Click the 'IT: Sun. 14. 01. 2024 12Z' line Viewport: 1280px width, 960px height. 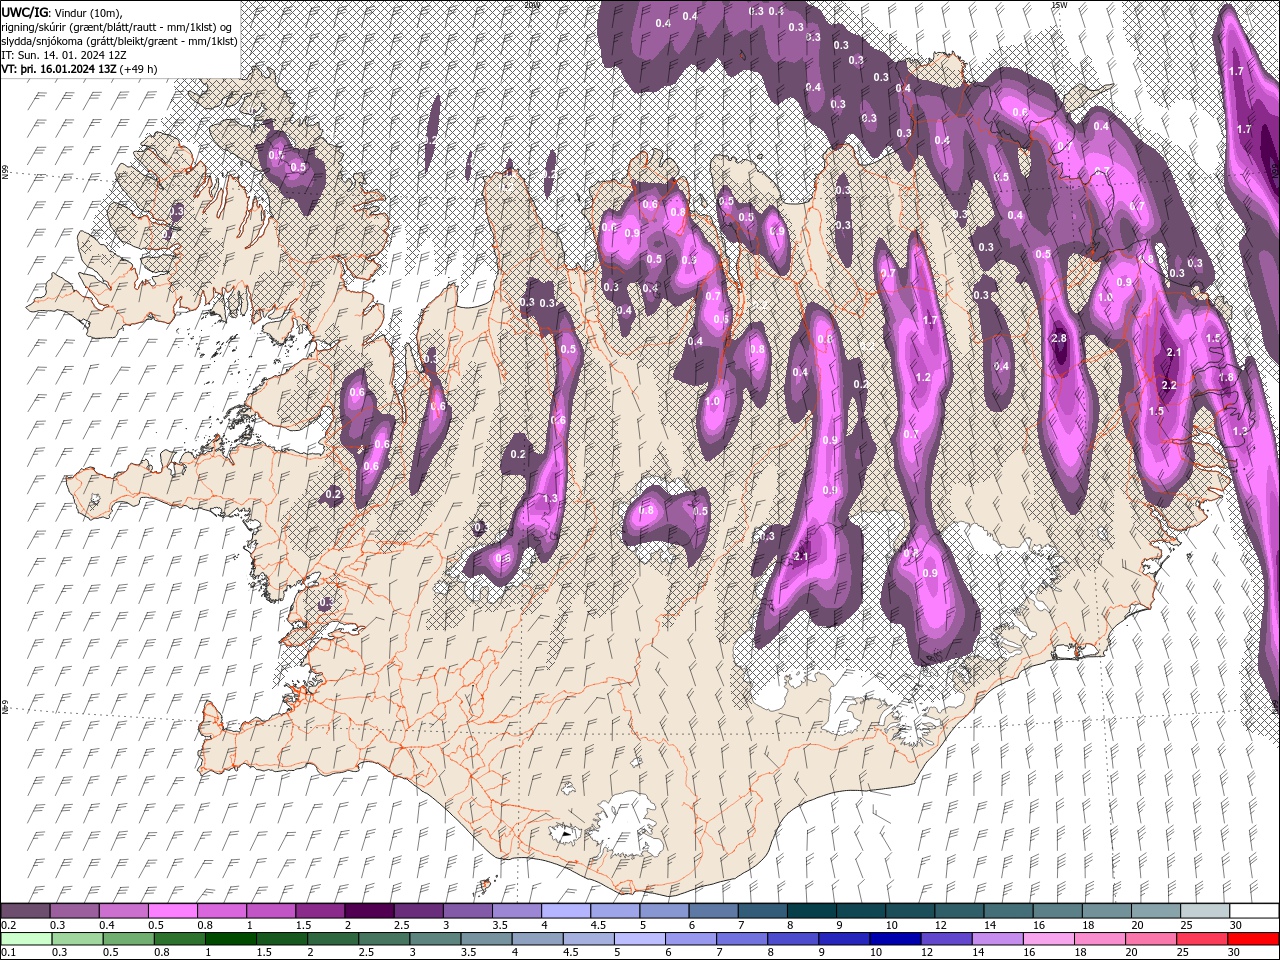tap(64, 55)
